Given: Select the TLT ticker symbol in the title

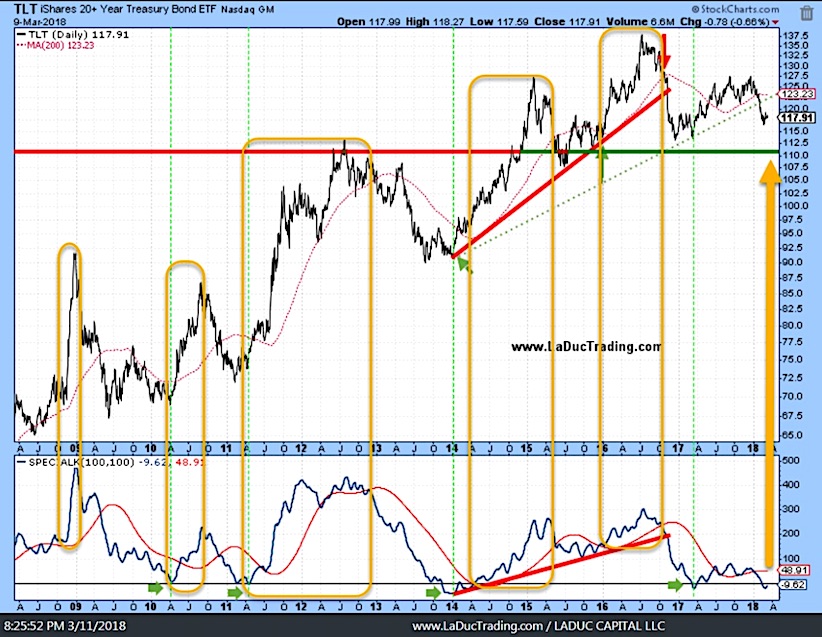Looking at the screenshot, I should (25, 9).
